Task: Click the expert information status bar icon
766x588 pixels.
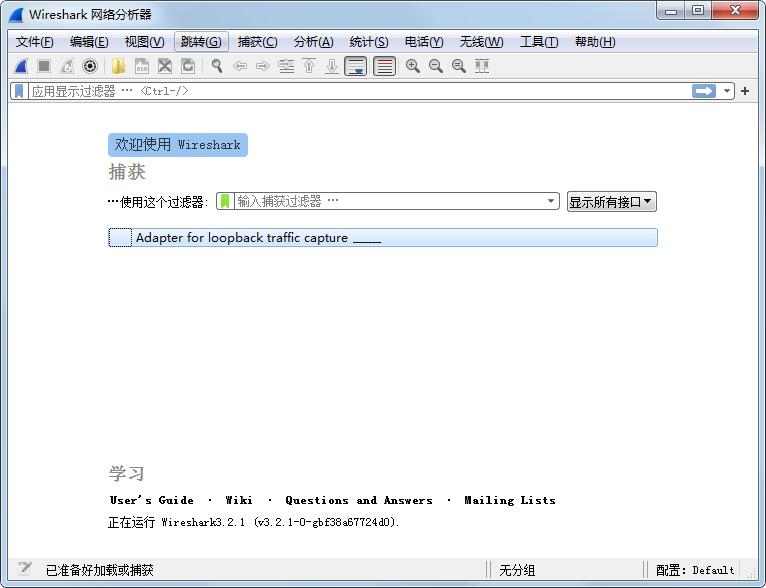Action: click(24, 568)
